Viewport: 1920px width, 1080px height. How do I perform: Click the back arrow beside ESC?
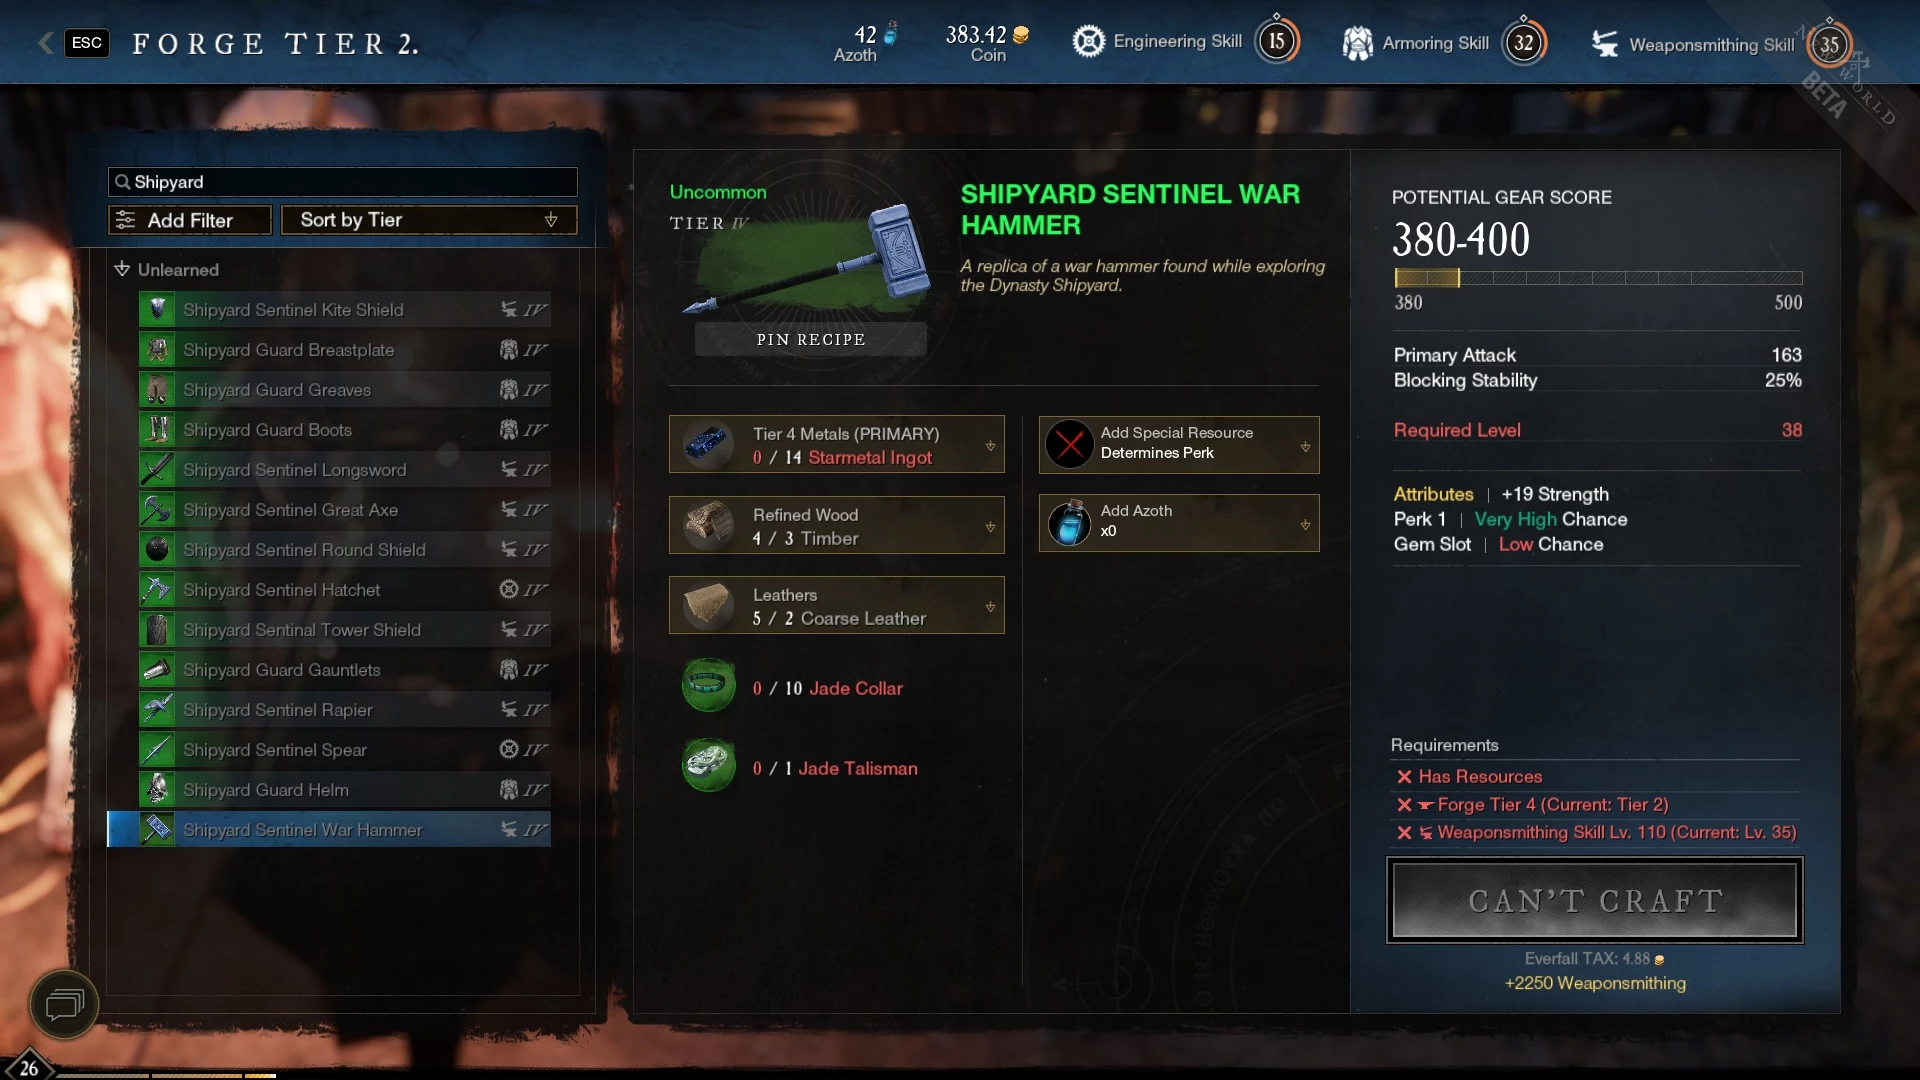(45, 43)
